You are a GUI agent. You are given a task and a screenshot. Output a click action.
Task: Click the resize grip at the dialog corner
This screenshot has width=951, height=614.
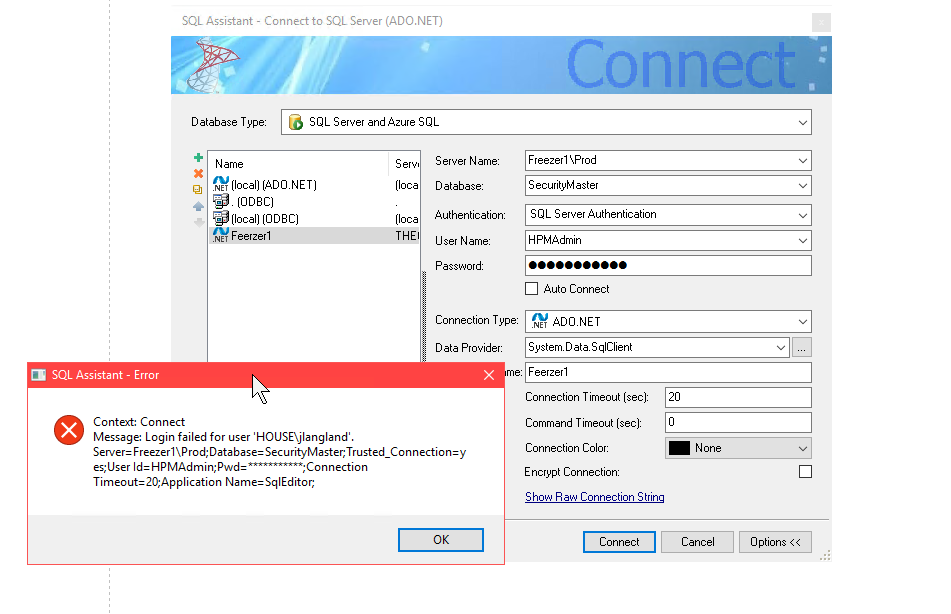click(825, 555)
